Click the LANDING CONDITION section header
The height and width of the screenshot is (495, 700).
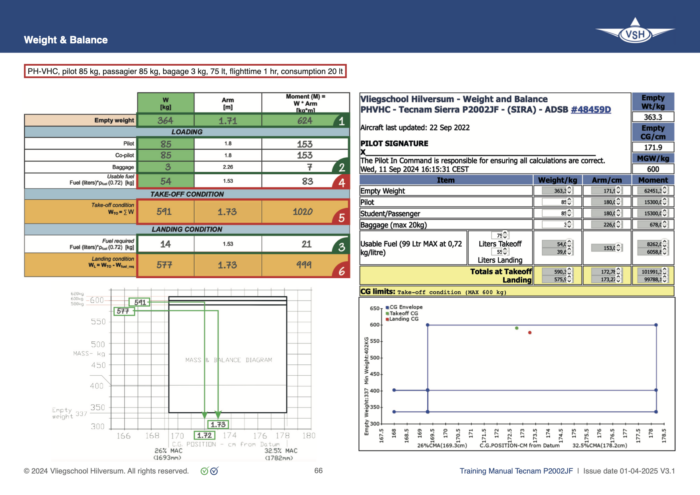(x=187, y=229)
